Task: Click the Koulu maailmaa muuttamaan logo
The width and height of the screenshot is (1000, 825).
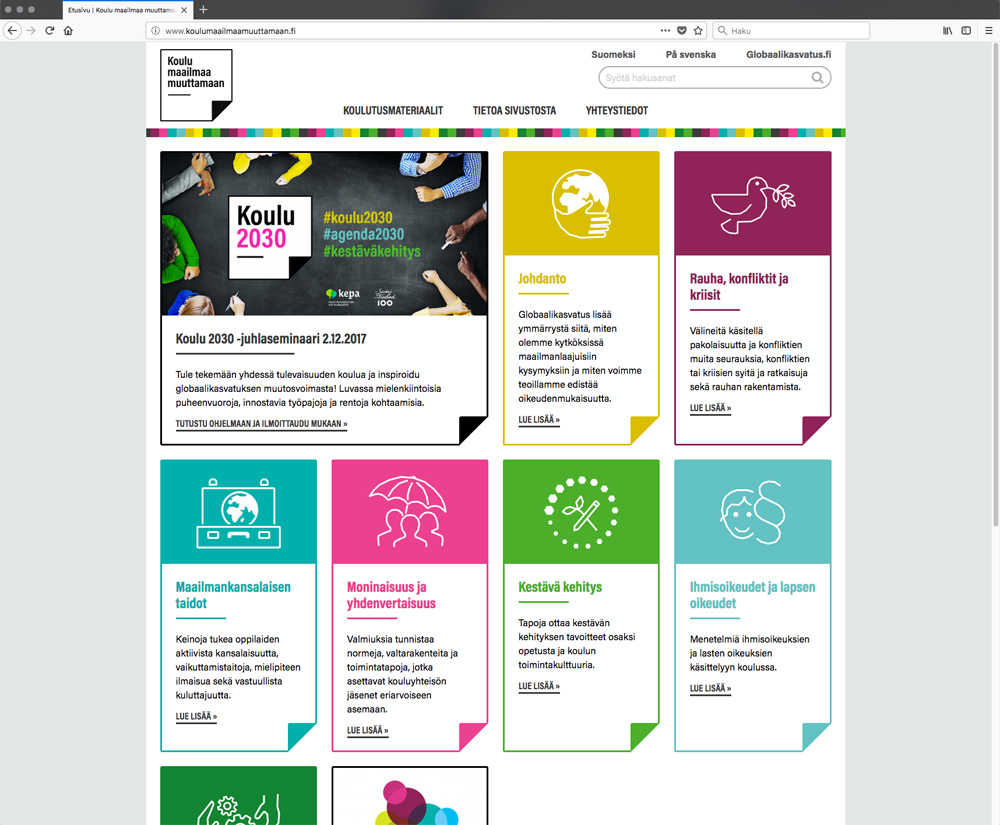Action: (196, 85)
